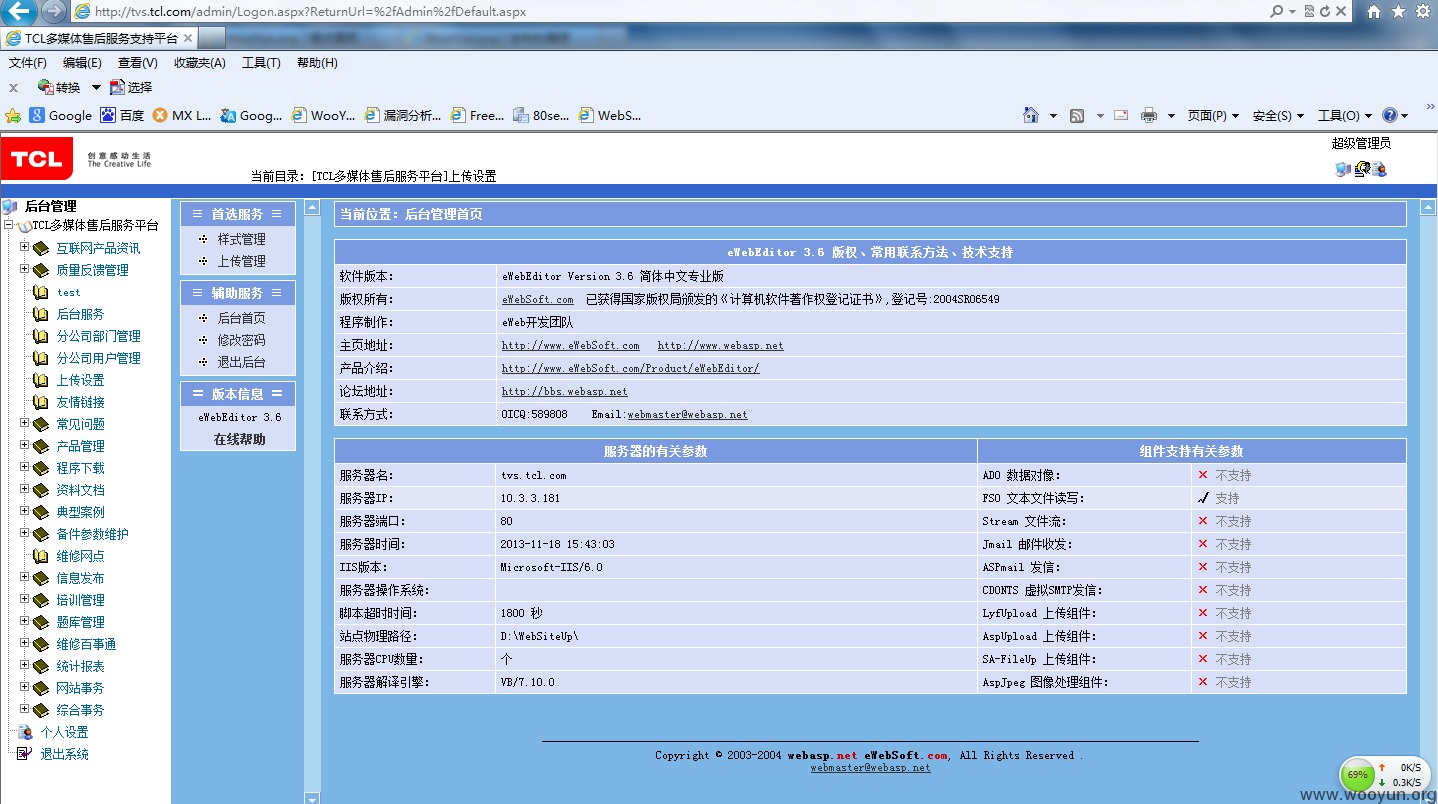
Task: Open the 查看(V) menu
Action: (x=138, y=63)
